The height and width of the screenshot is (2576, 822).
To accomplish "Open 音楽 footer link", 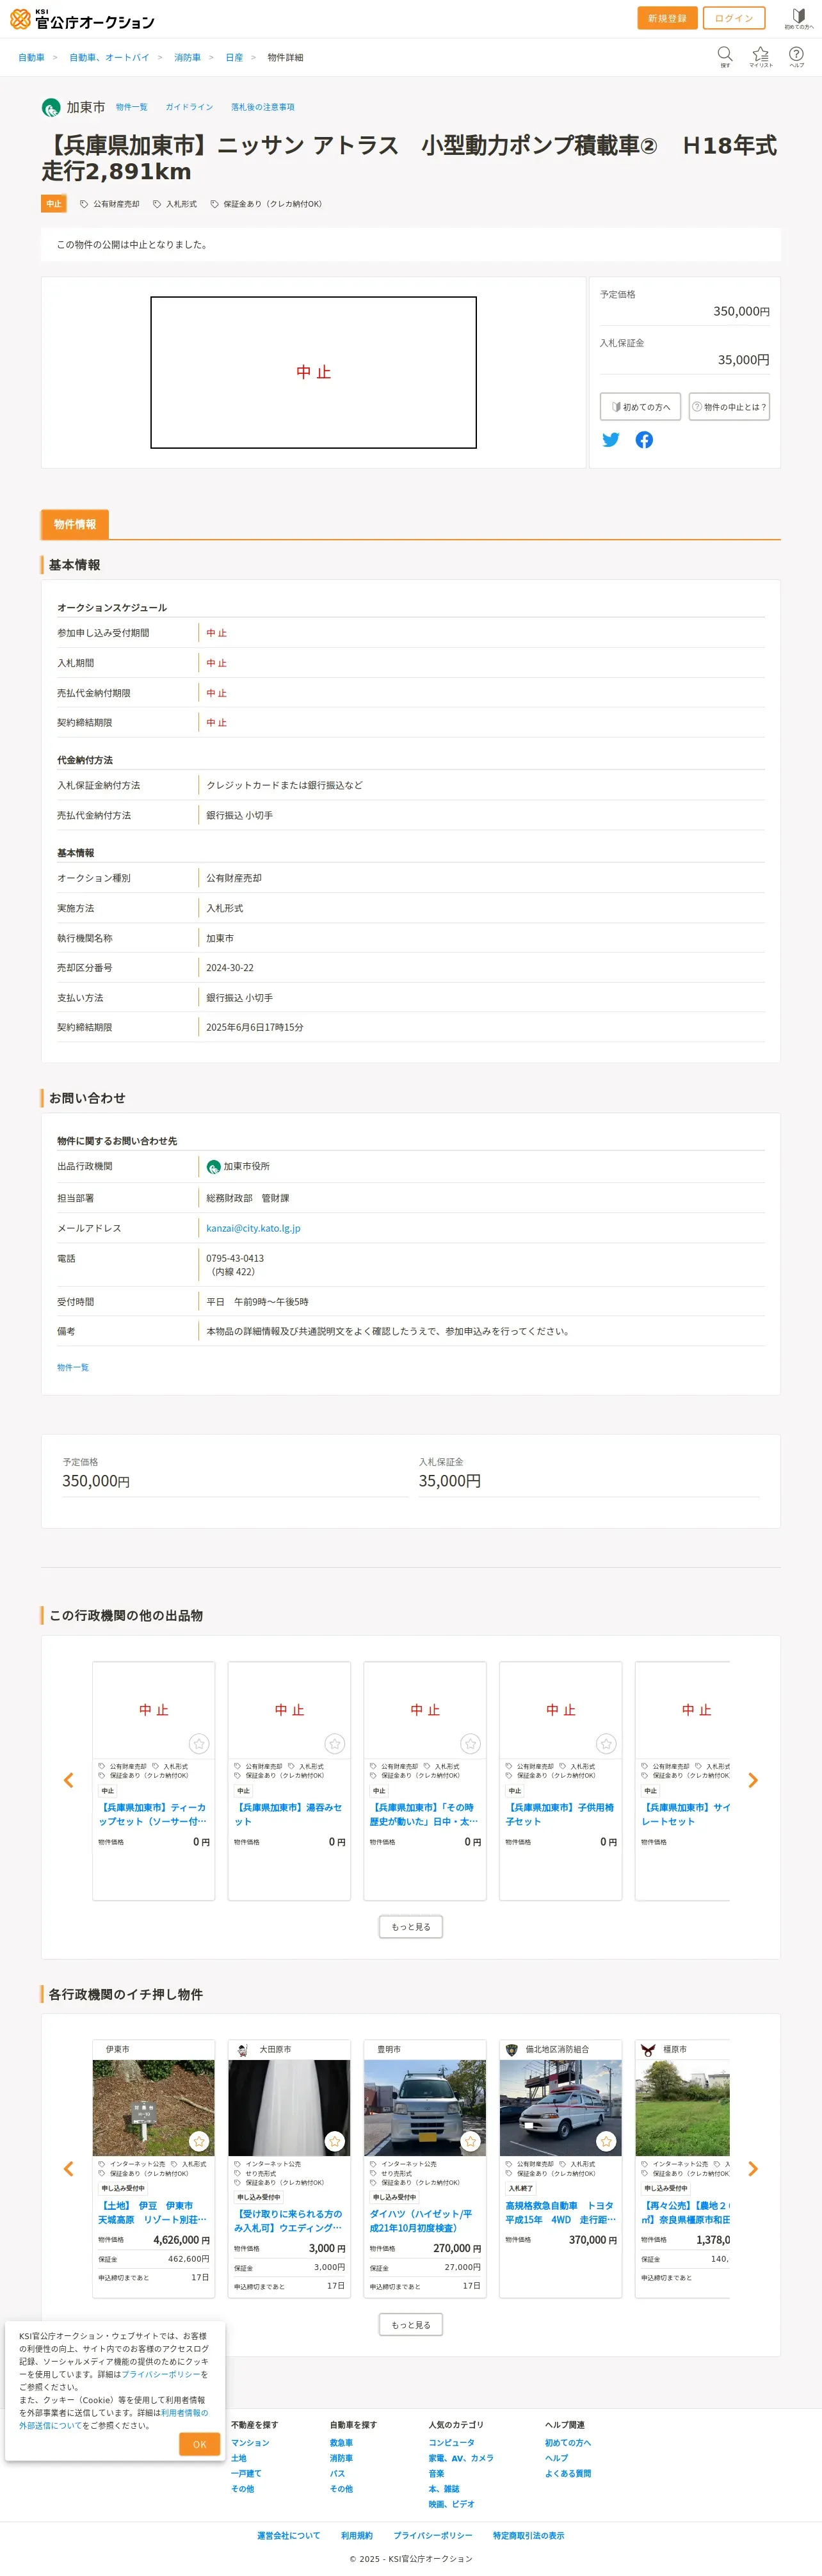I will pos(437,2473).
